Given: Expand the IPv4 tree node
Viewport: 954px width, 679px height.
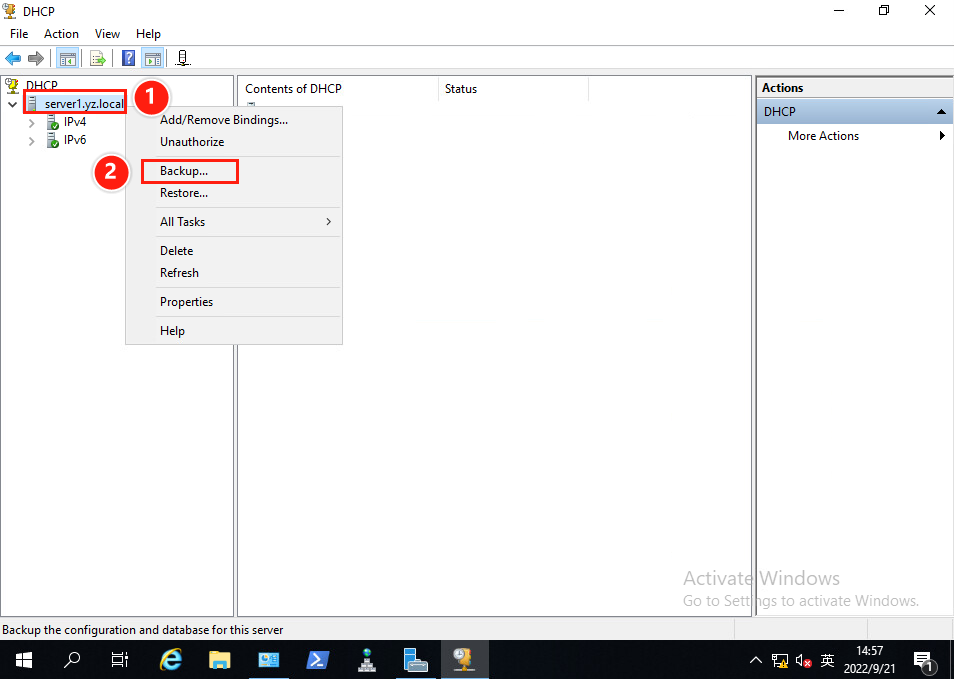Looking at the screenshot, I should tap(31, 121).
